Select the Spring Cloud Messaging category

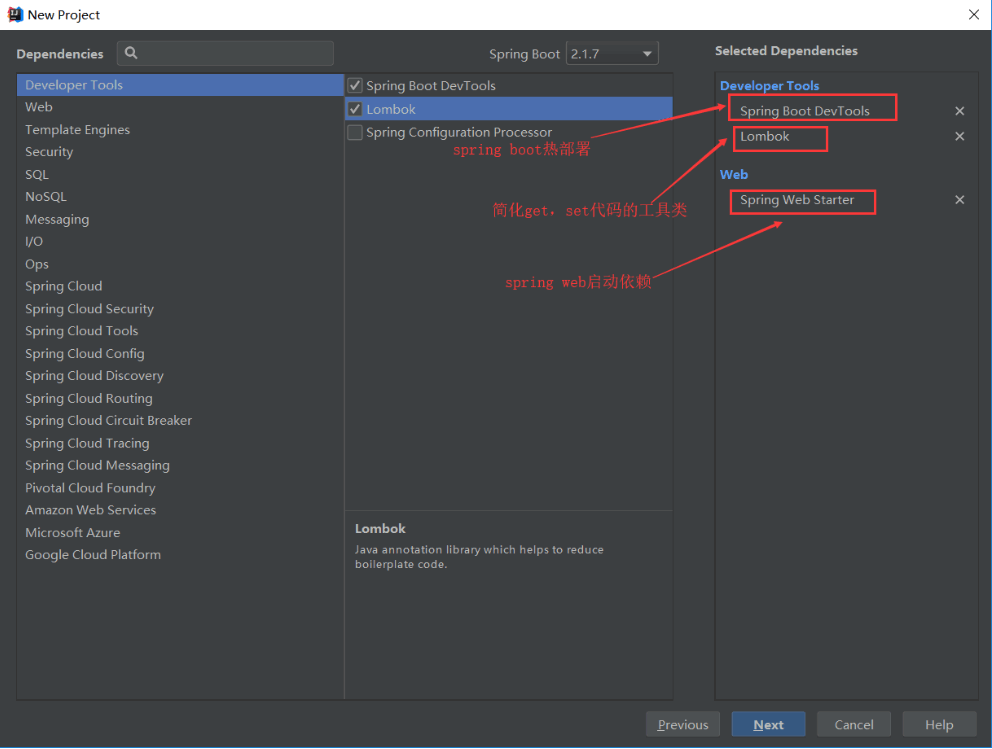(x=180, y=466)
